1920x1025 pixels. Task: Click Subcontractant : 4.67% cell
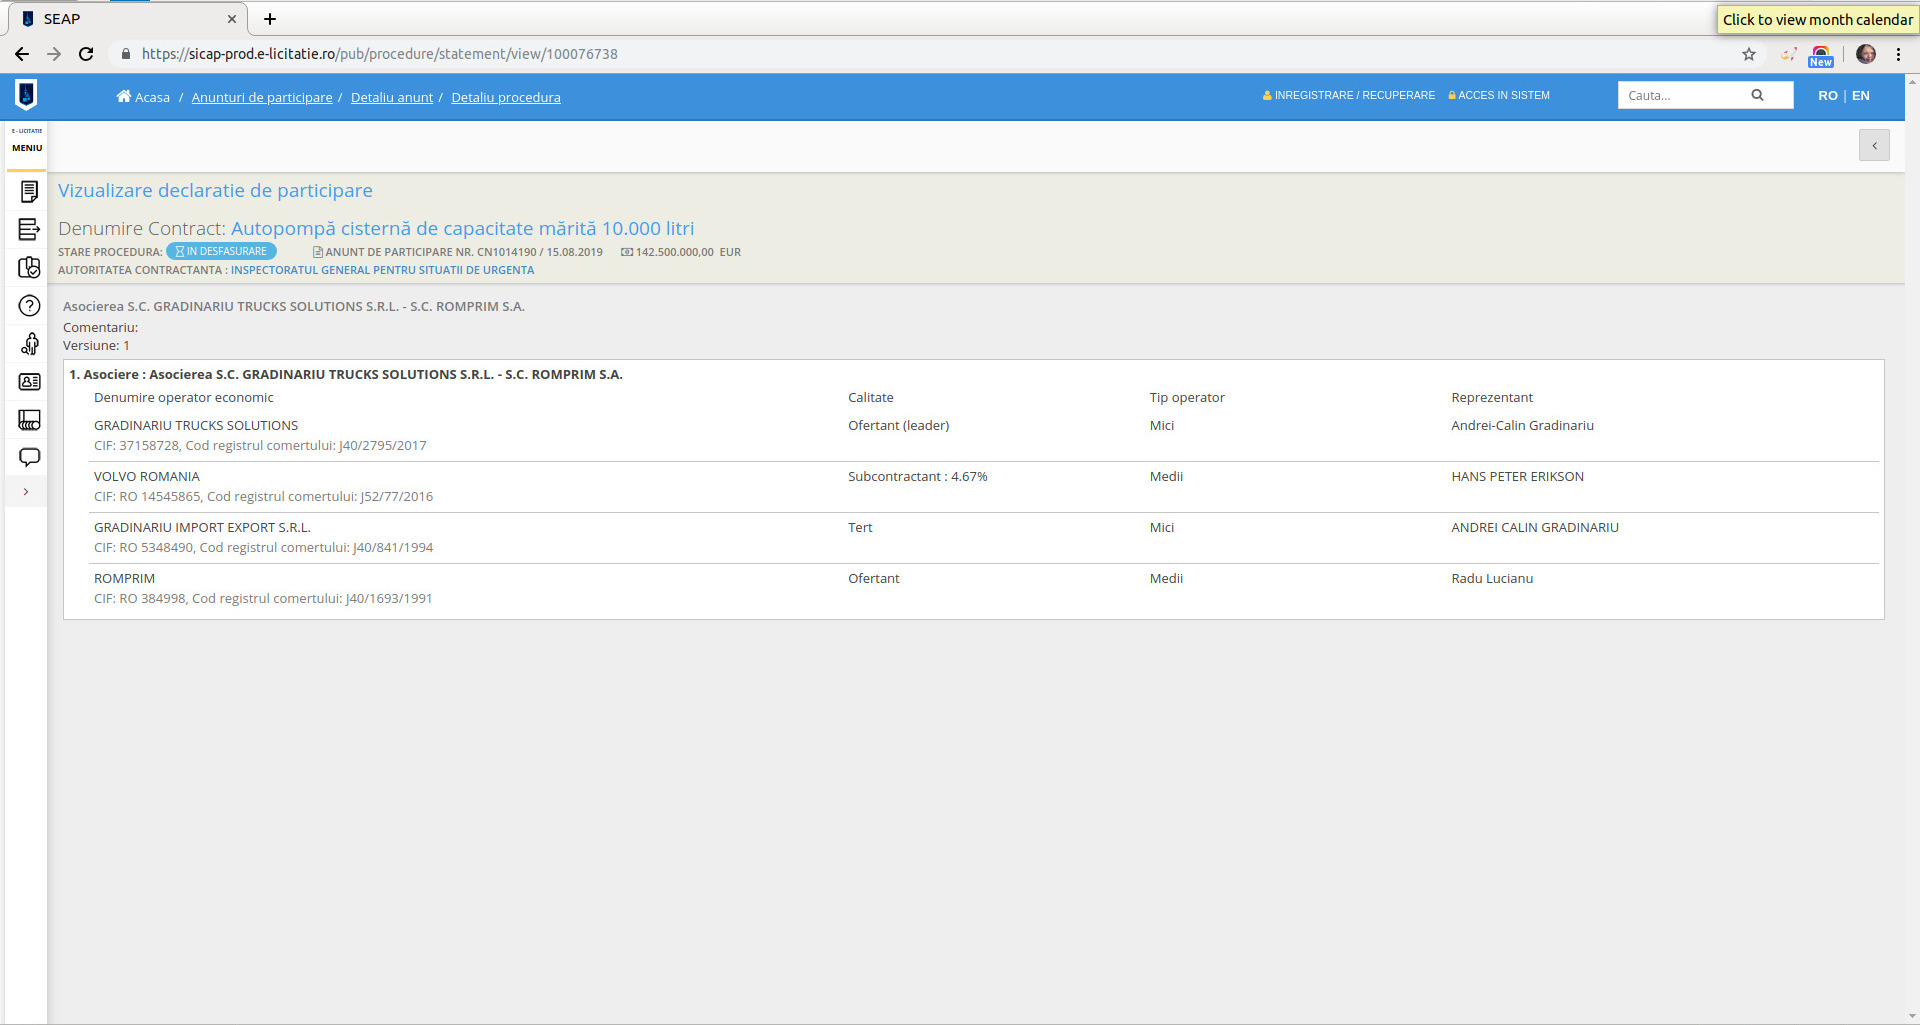point(918,476)
